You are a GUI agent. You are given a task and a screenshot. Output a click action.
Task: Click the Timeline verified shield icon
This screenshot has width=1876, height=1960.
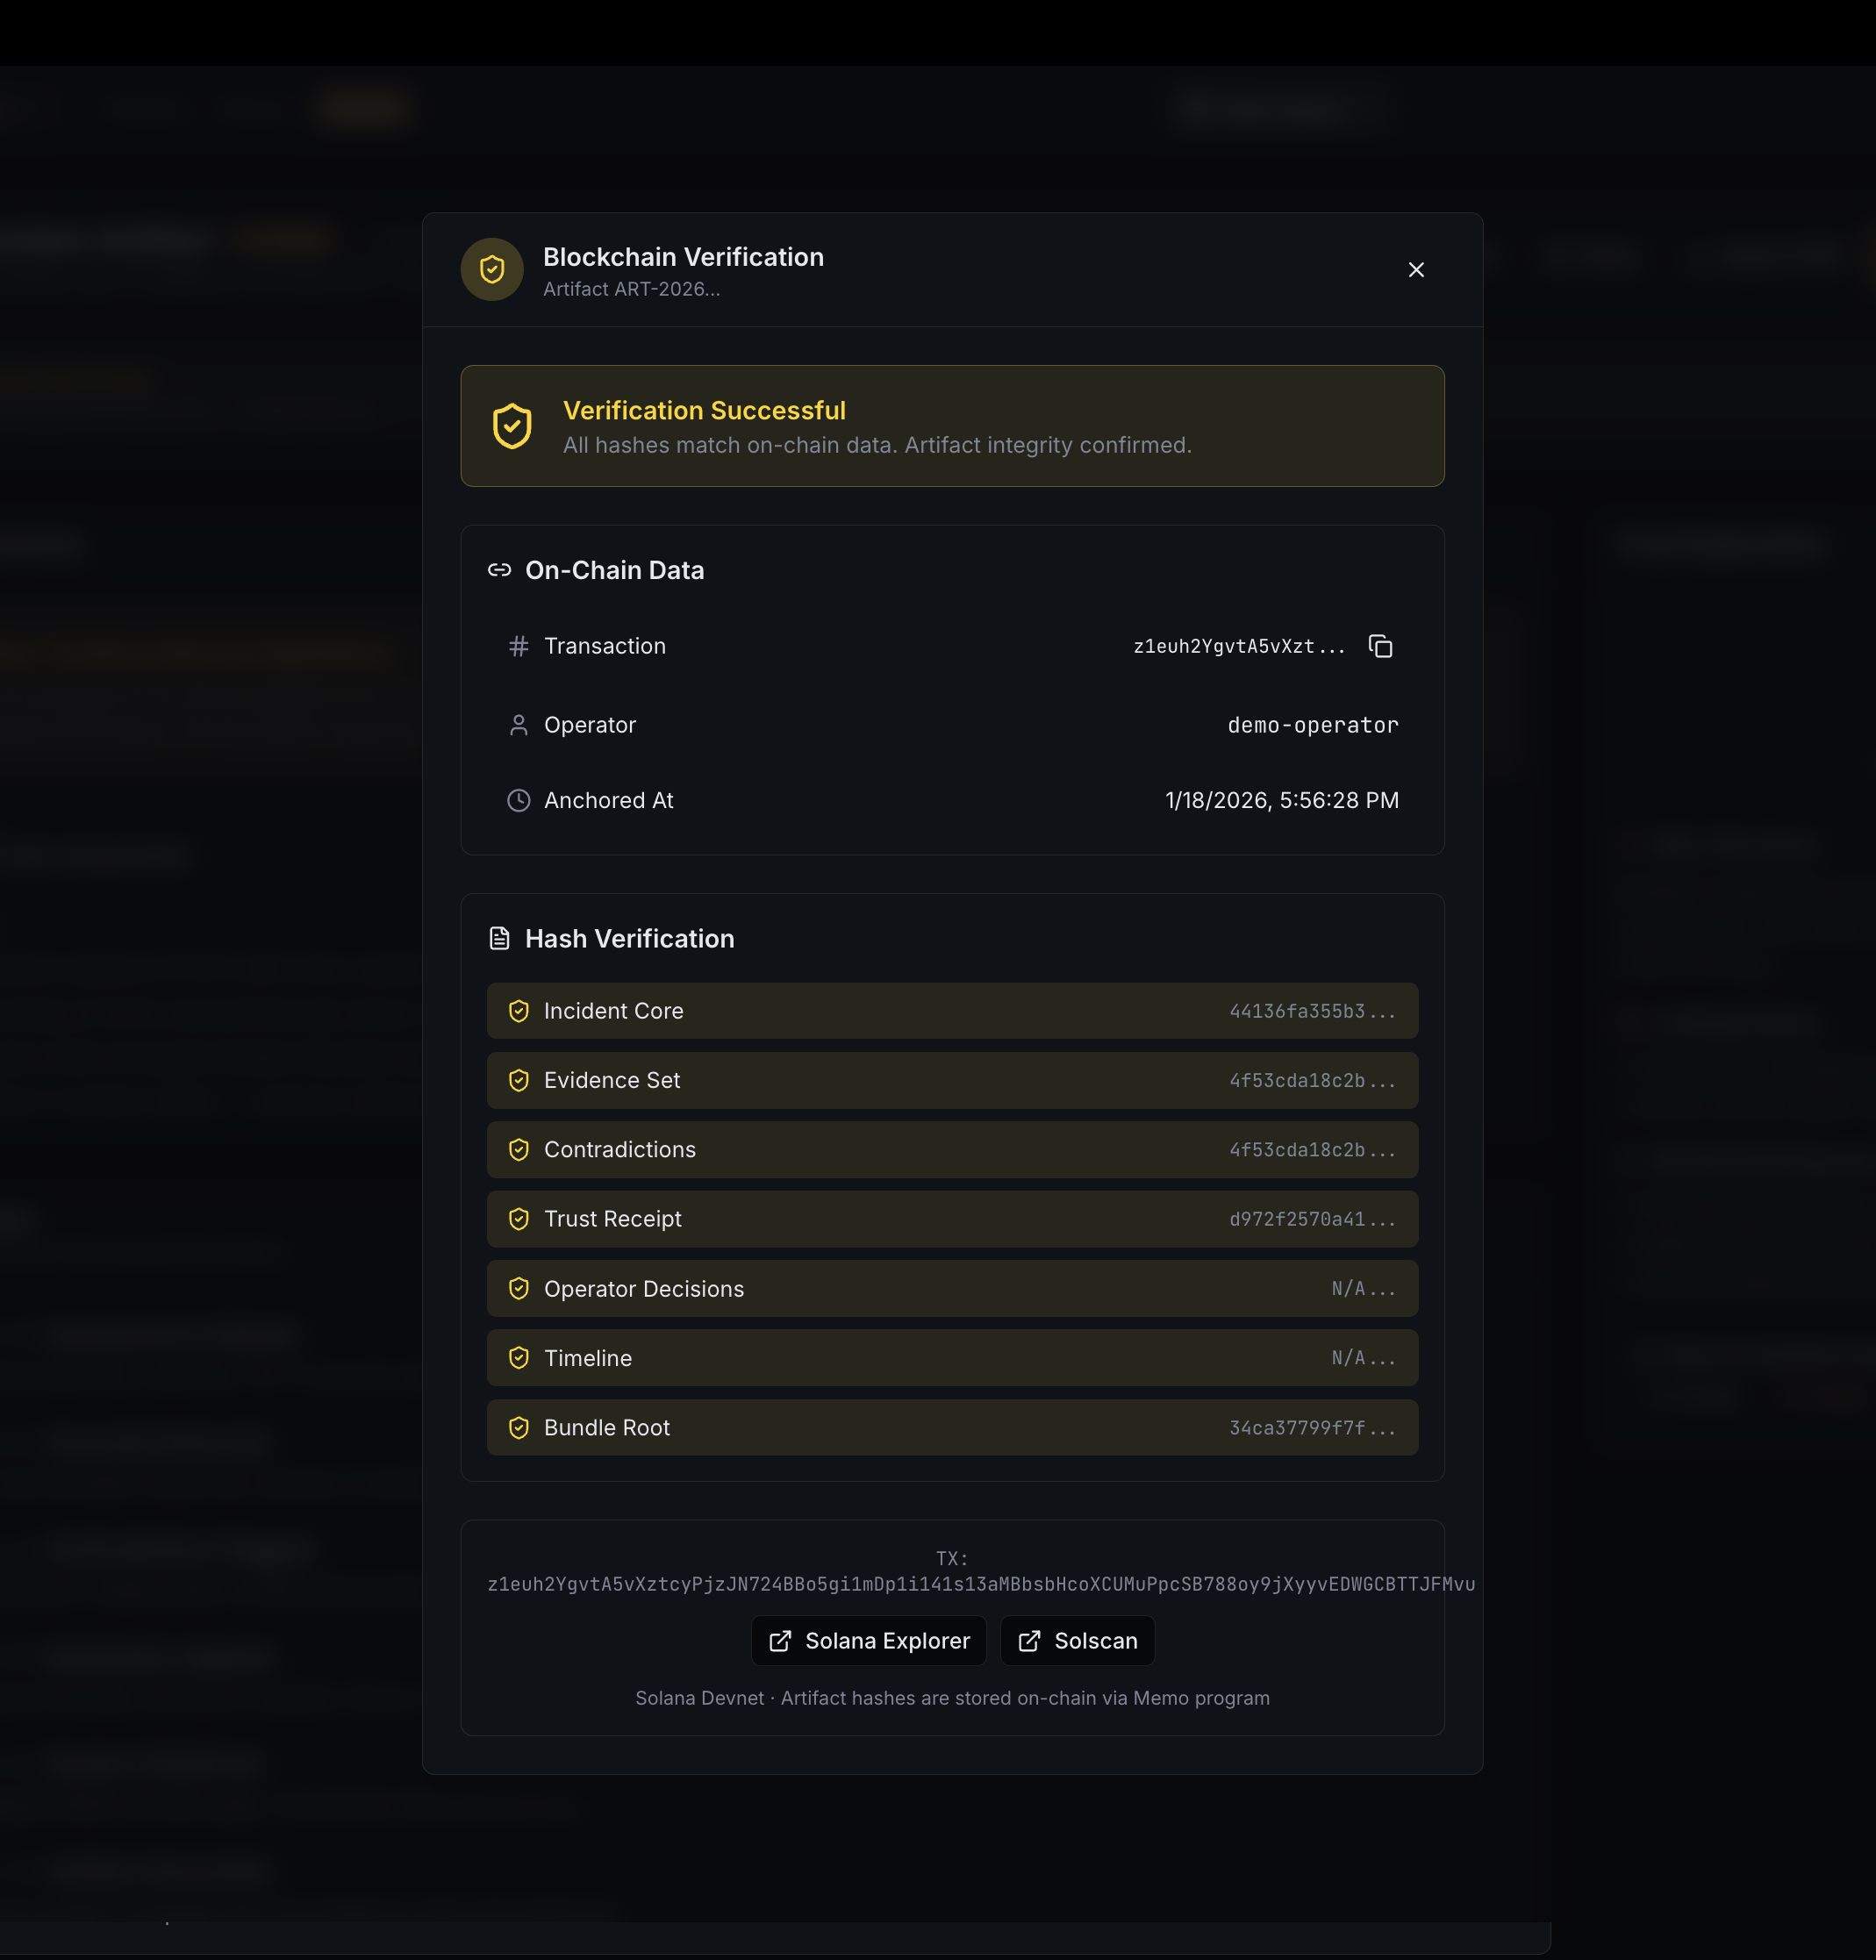pos(518,1358)
